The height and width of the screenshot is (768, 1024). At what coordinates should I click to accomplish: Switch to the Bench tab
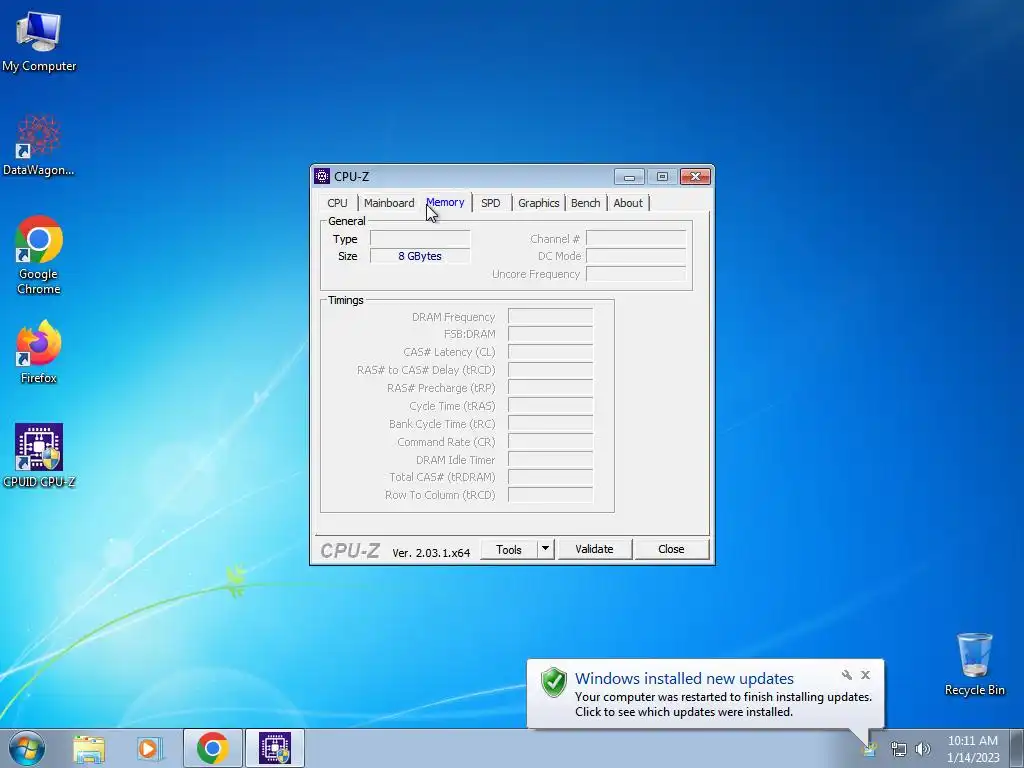point(586,203)
